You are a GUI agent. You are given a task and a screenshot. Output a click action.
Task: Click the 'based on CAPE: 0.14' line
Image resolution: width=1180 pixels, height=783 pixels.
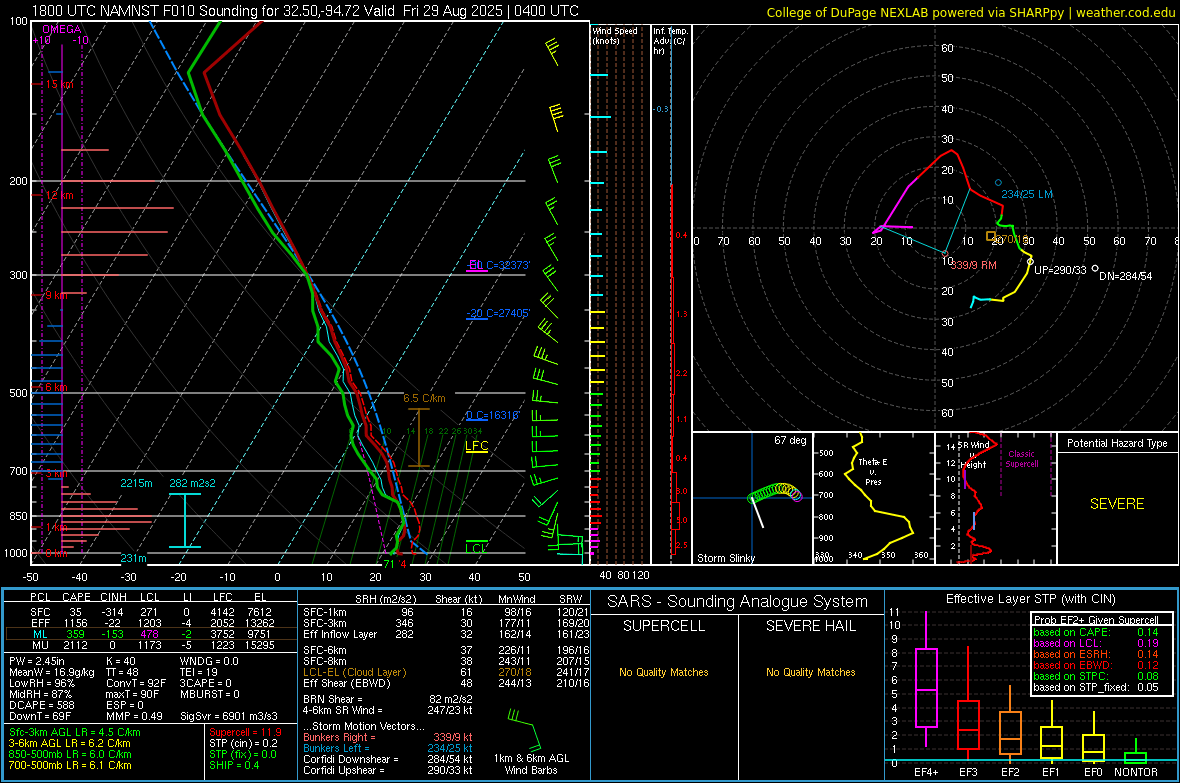click(1096, 632)
